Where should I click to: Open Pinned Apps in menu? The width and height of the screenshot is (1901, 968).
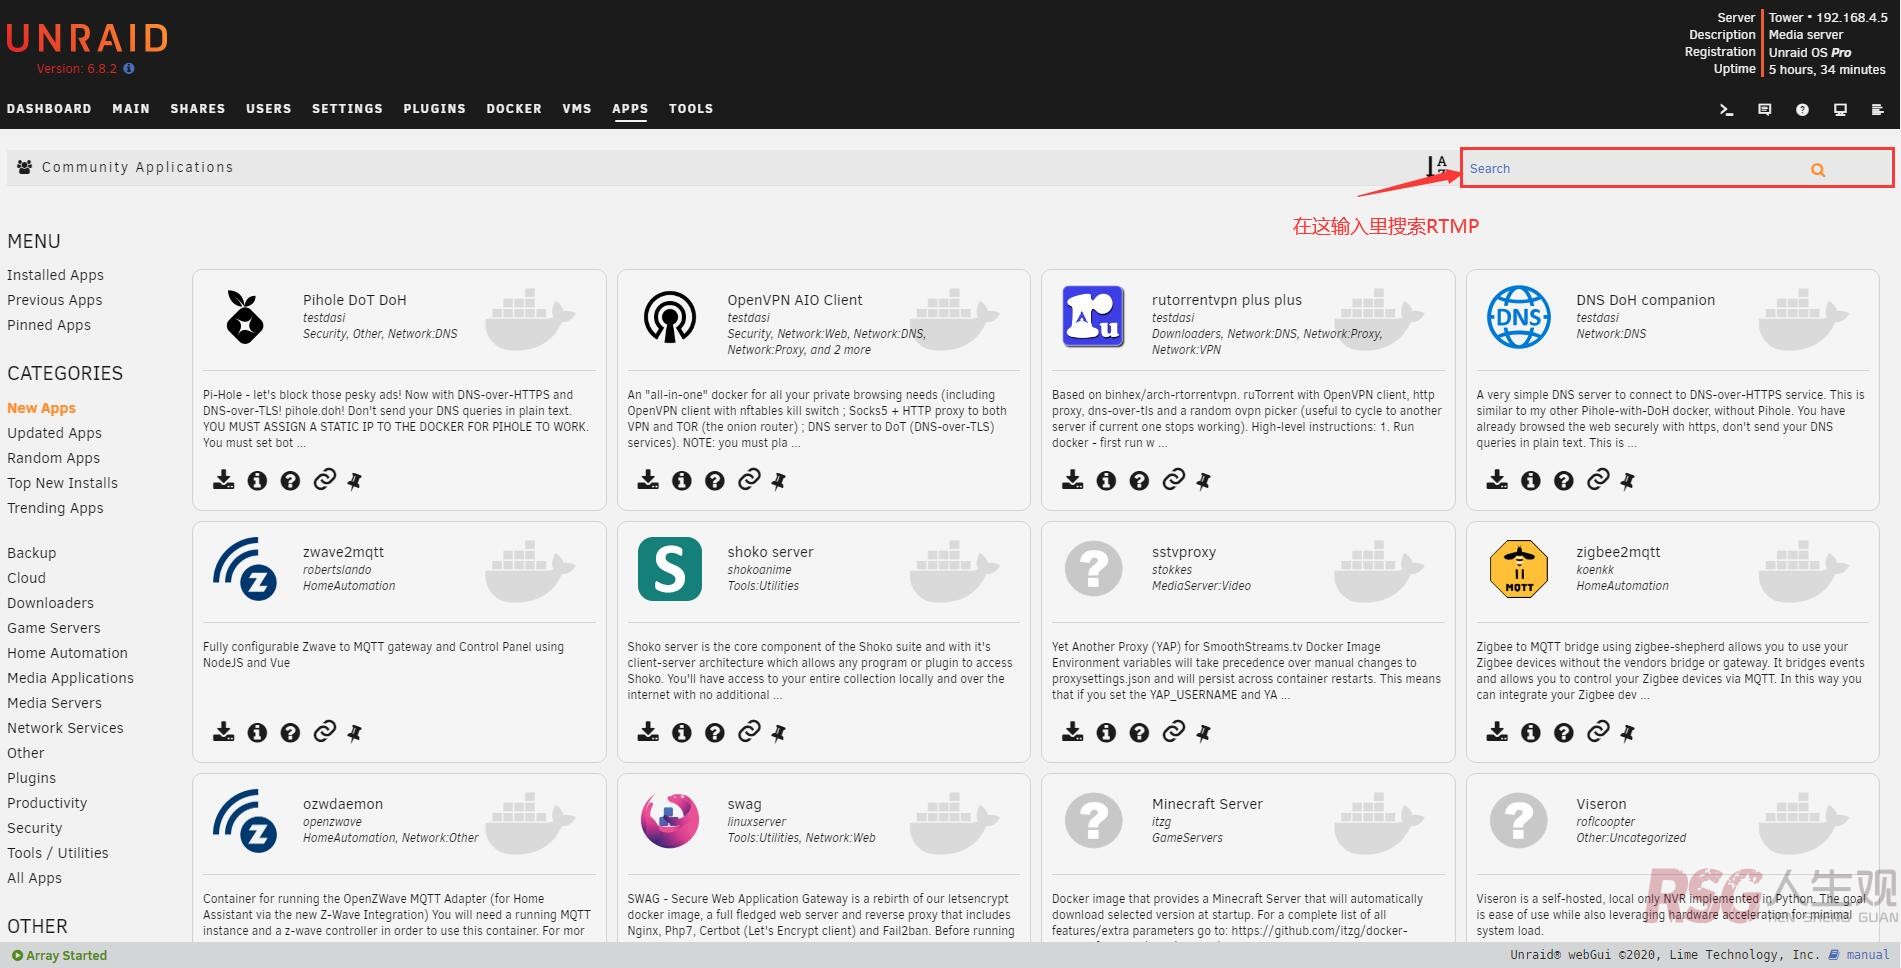point(49,325)
